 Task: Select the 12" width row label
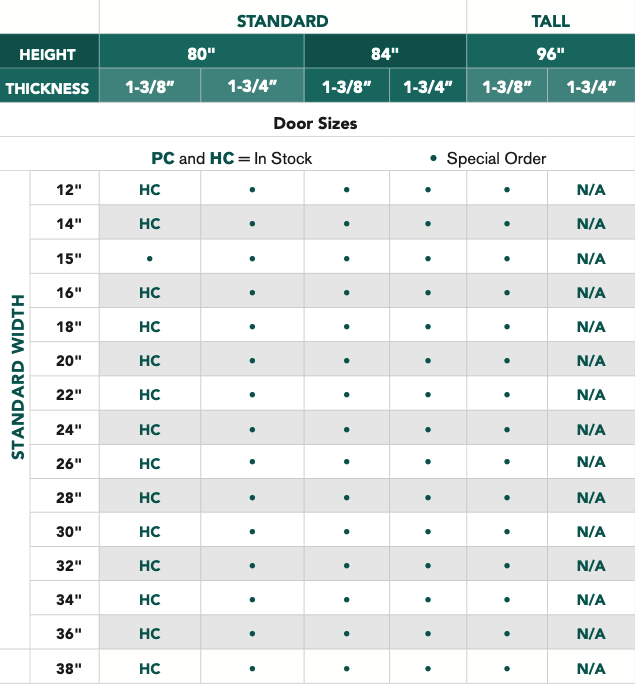(x=69, y=190)
